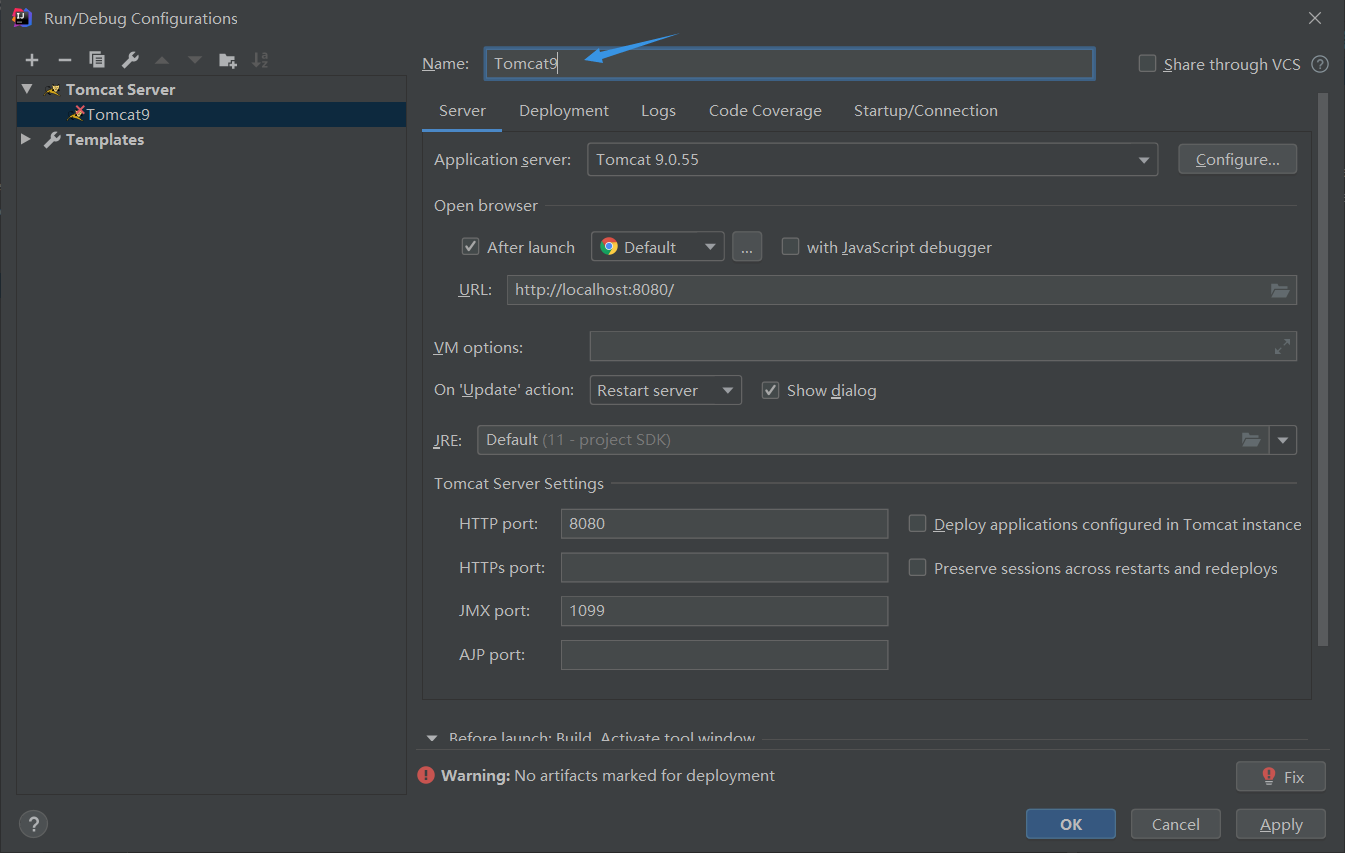
Task: Remove the configuration with the minus icon
Action: point(64,60)
